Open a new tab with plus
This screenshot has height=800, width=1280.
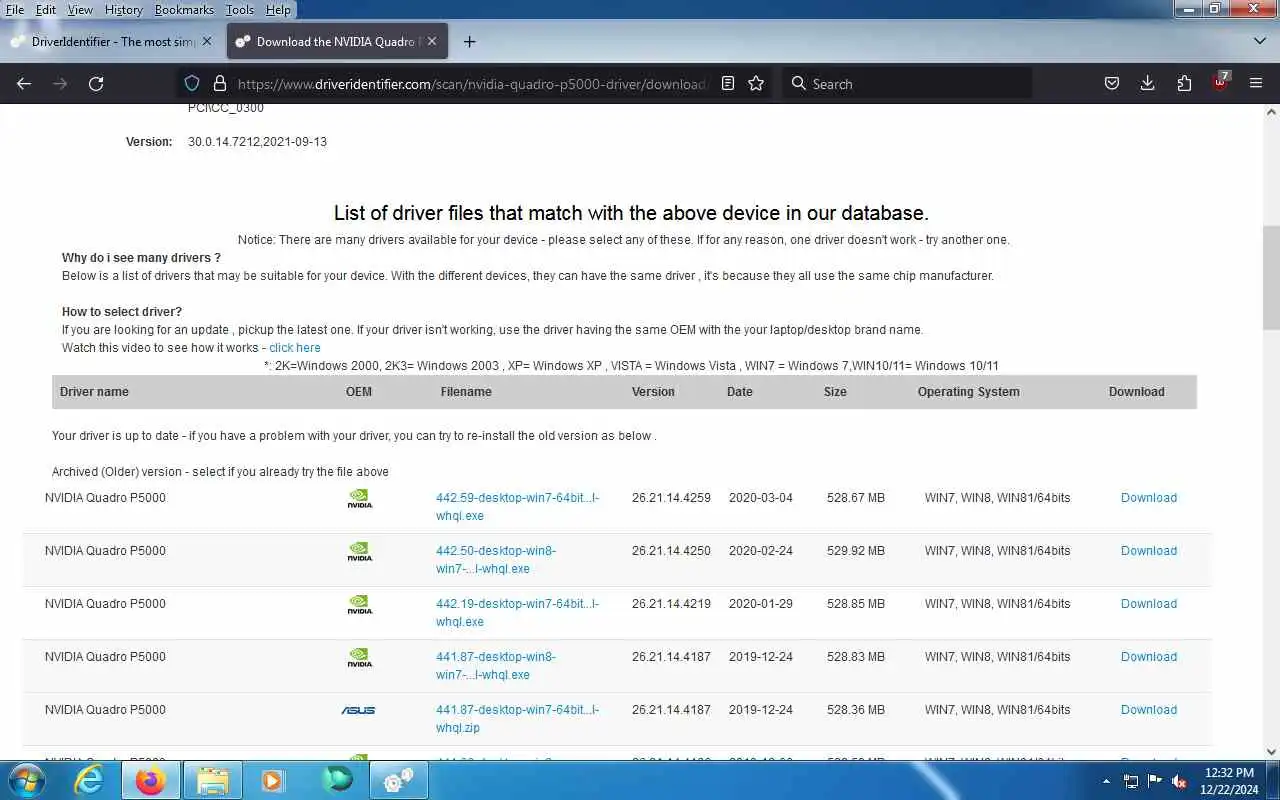tap(469, 42)
